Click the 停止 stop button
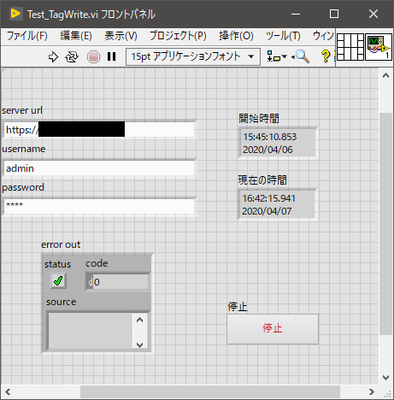 coord(273,329)
